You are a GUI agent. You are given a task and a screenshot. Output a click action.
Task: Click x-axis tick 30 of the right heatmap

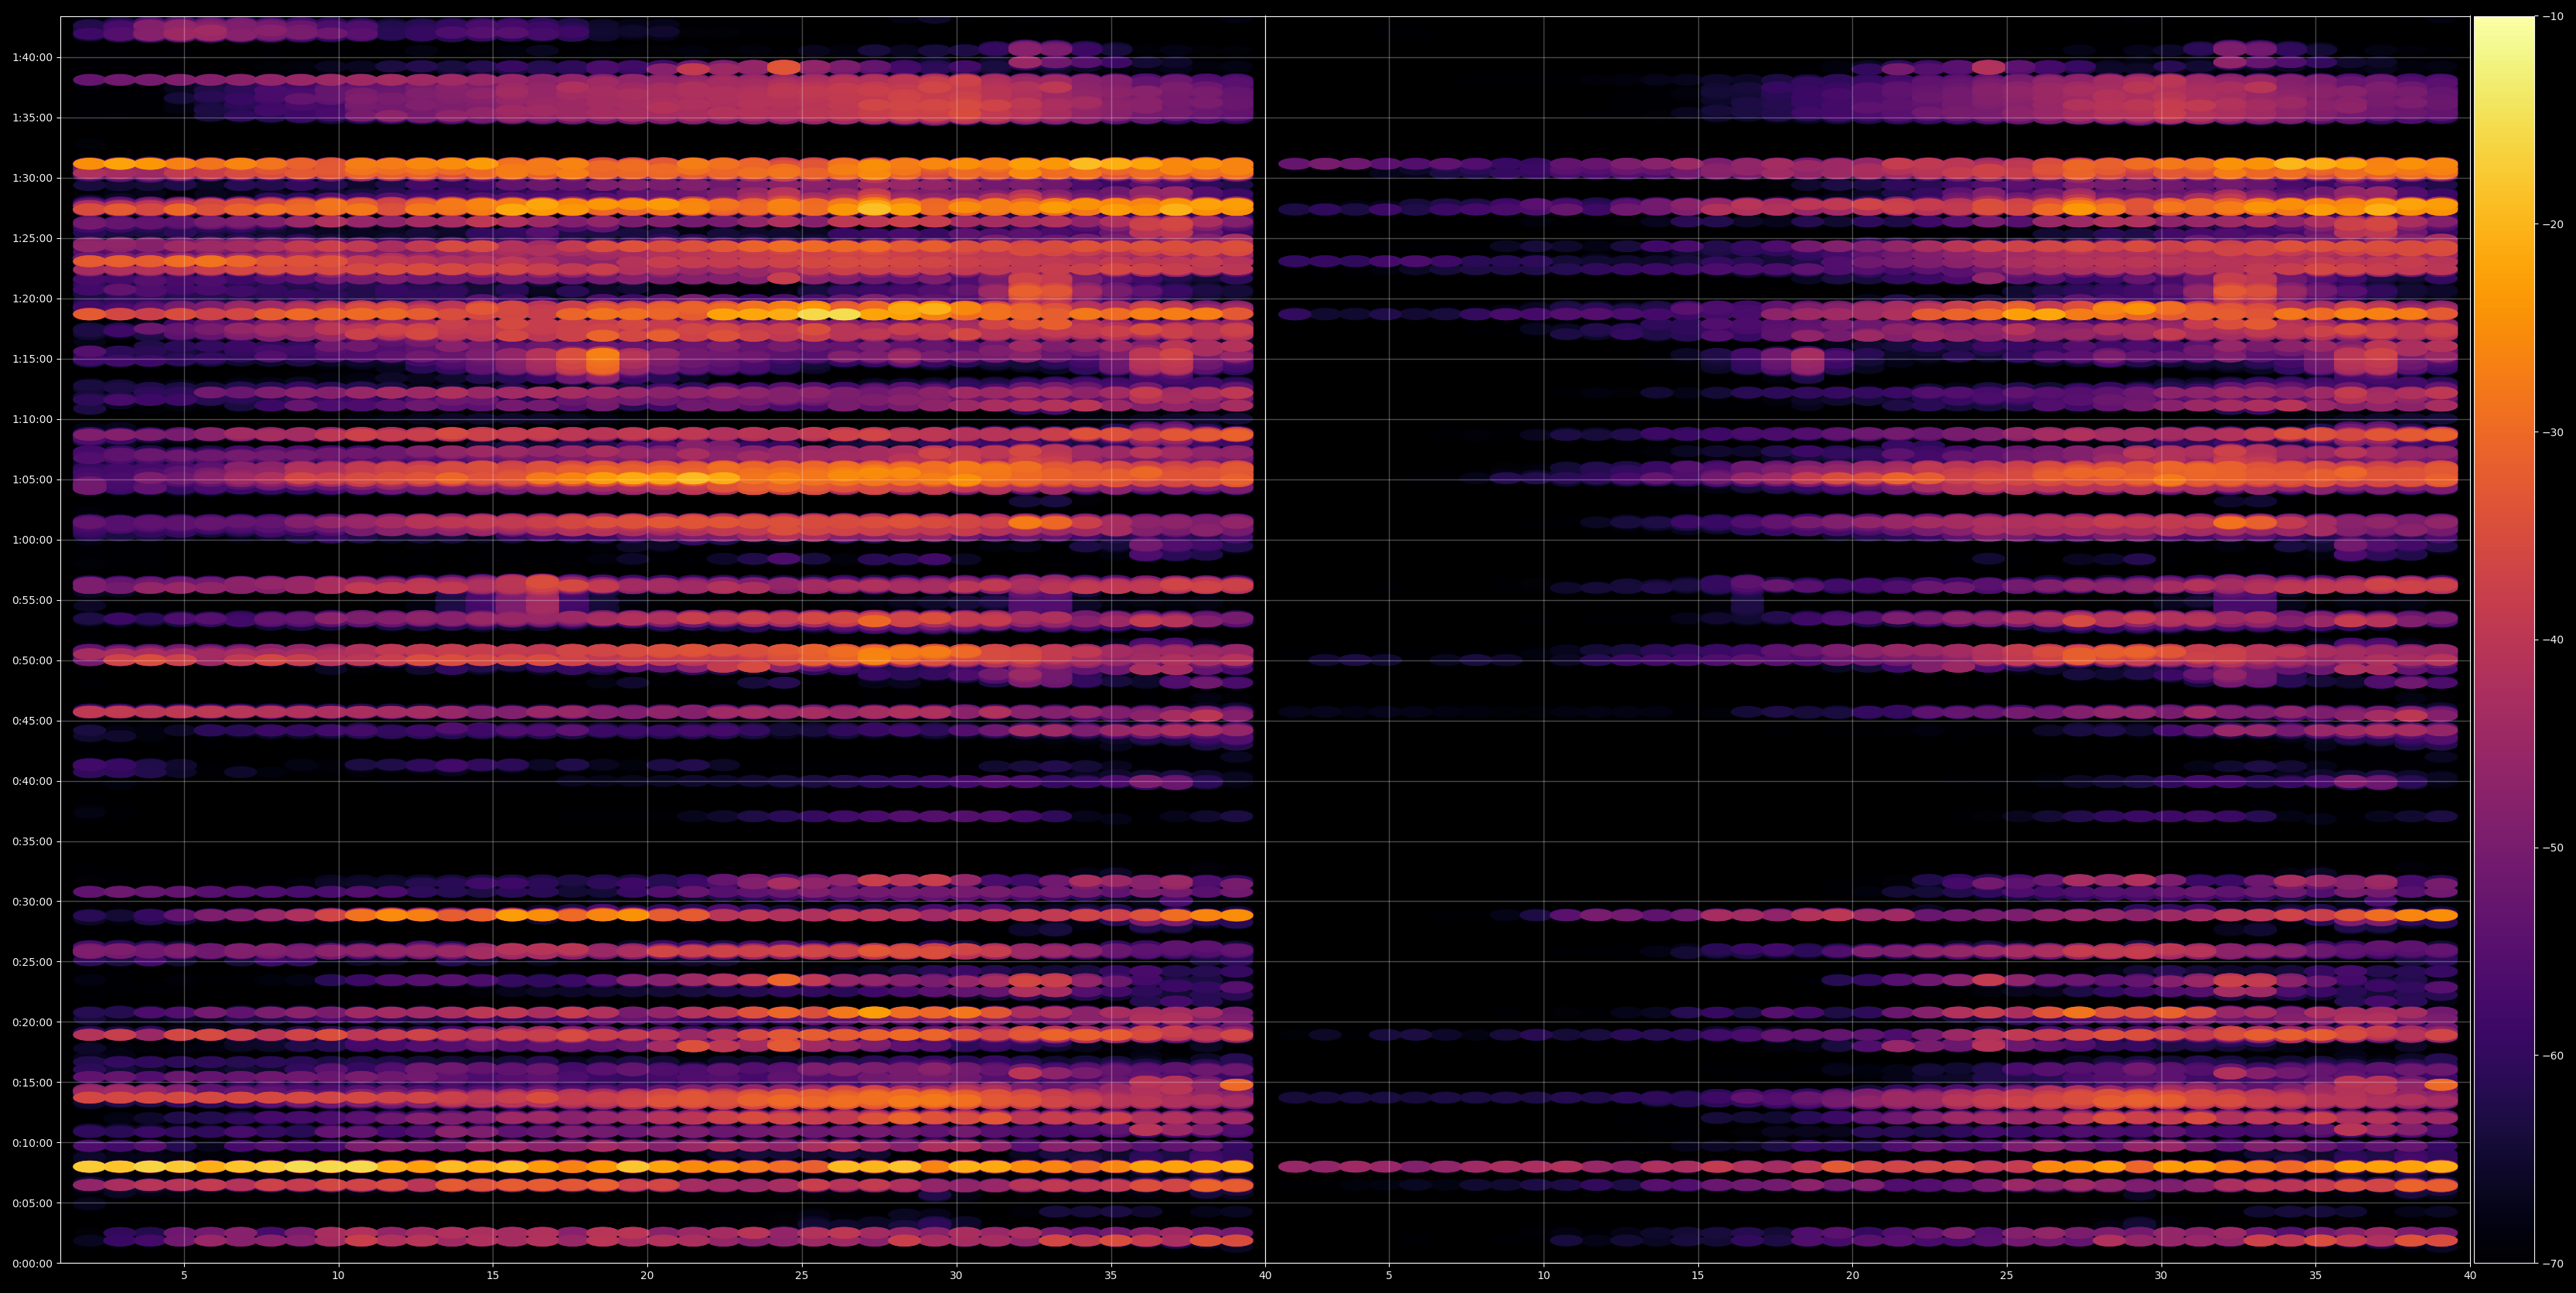pyautogui.click(x=2161, y=1276)
